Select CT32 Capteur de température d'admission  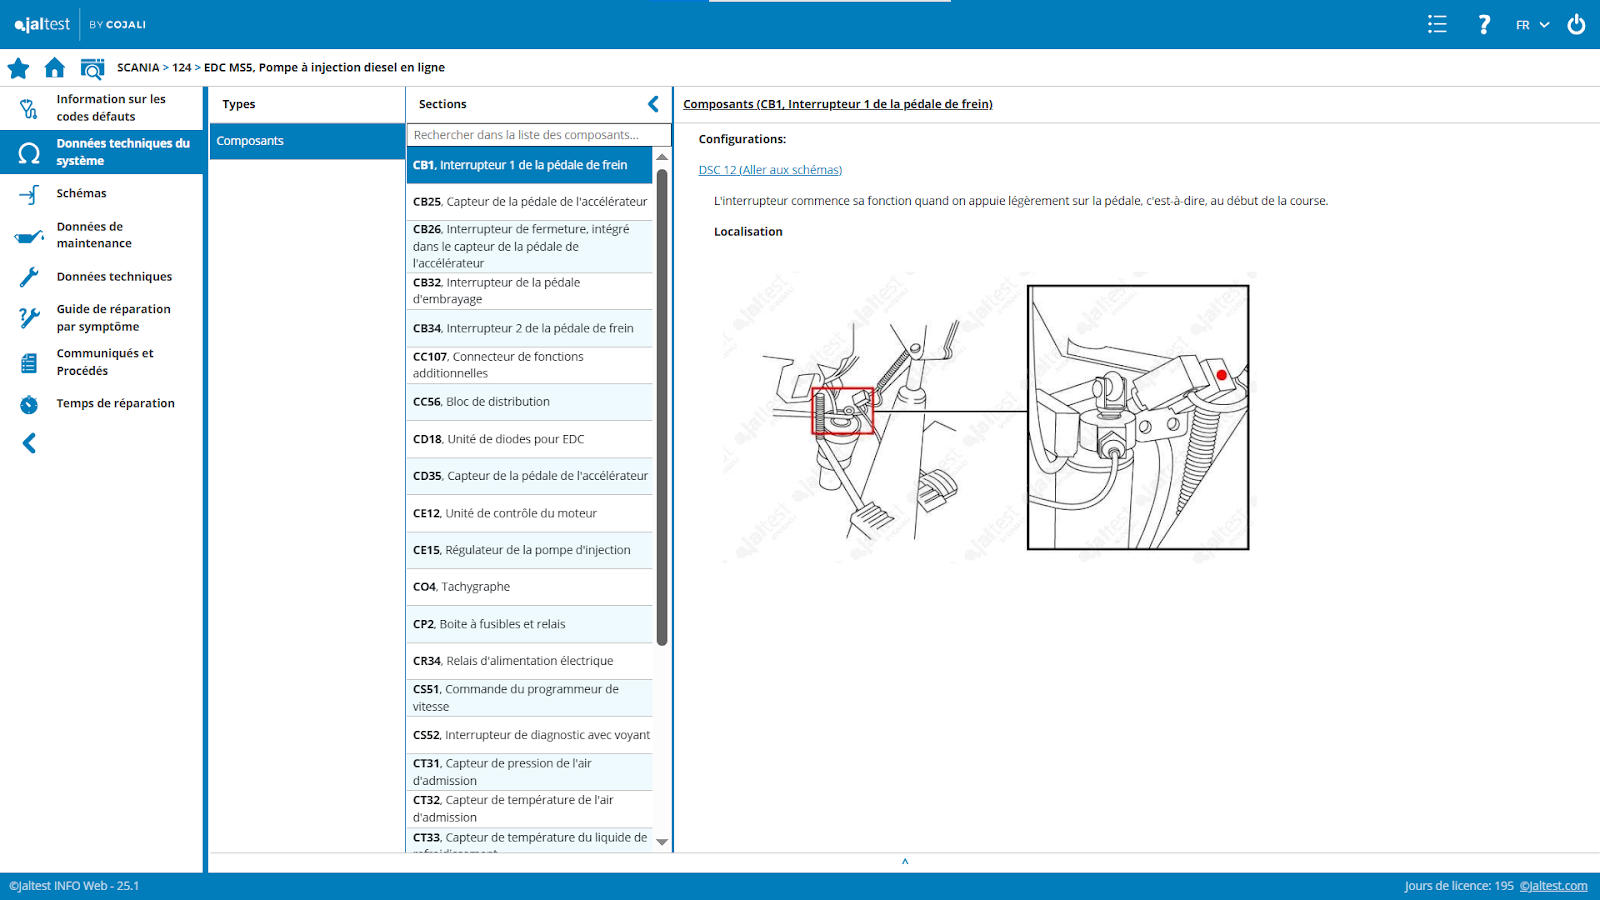pyautogui.click(x=530, y=809)
